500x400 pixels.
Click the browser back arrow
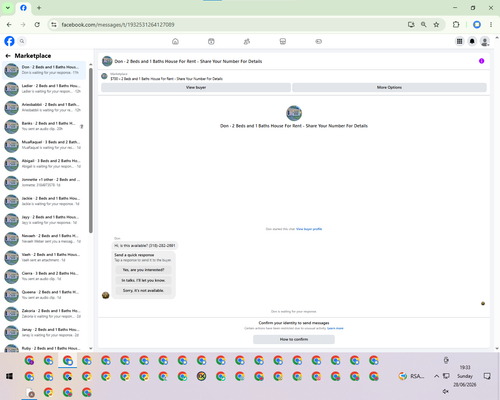click(x=9, y=25)
